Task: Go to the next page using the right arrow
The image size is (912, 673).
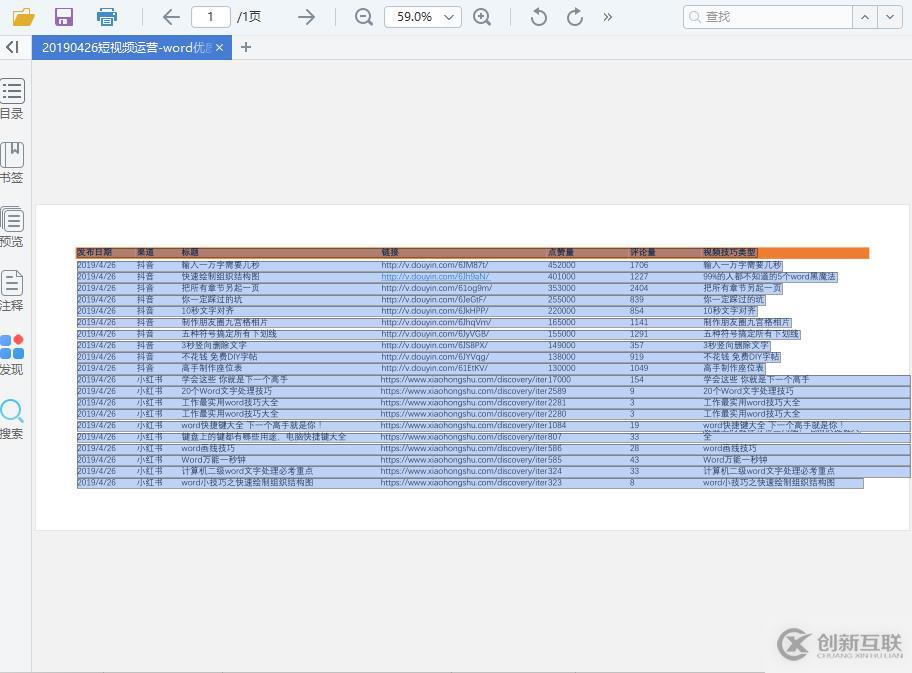Action: click(306, 17)
